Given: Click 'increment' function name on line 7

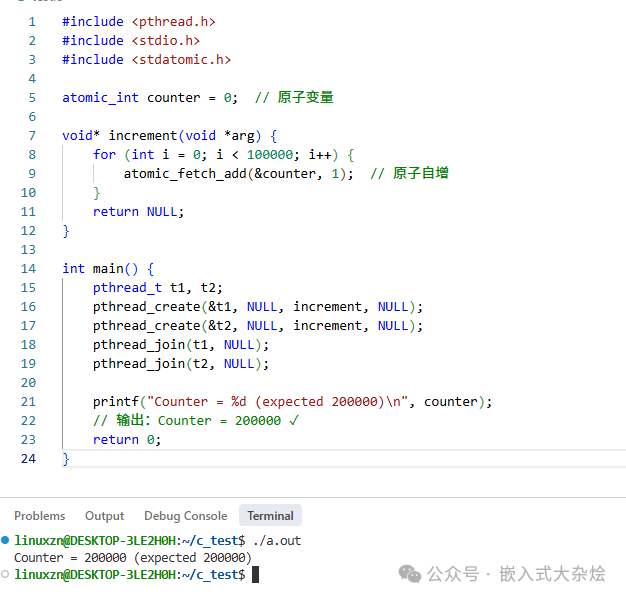Looking at the screenshot, I should click(143, 136).
